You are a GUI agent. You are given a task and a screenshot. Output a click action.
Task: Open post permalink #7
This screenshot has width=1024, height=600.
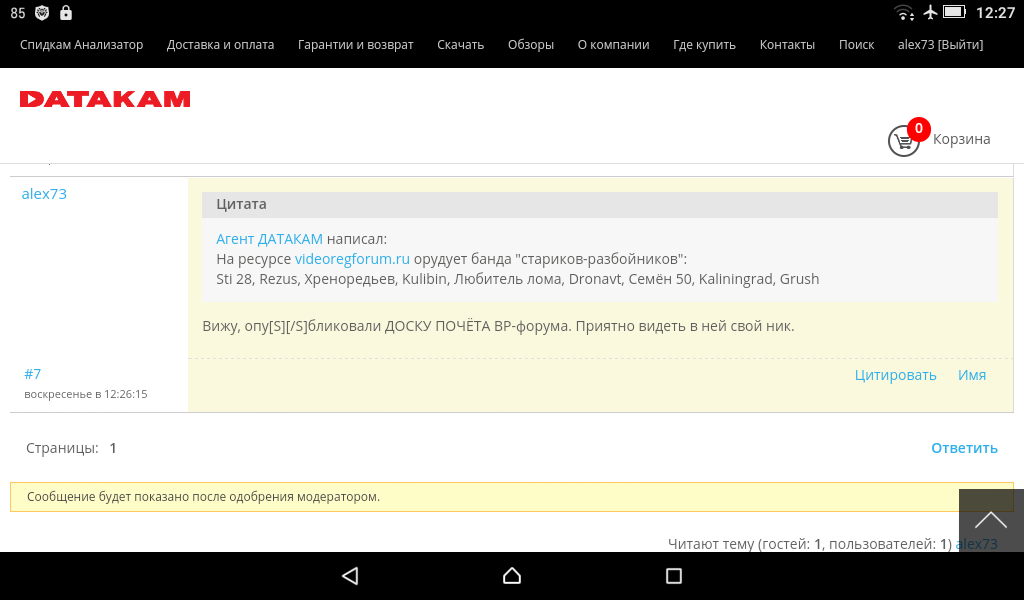click(x=33, y=374)
